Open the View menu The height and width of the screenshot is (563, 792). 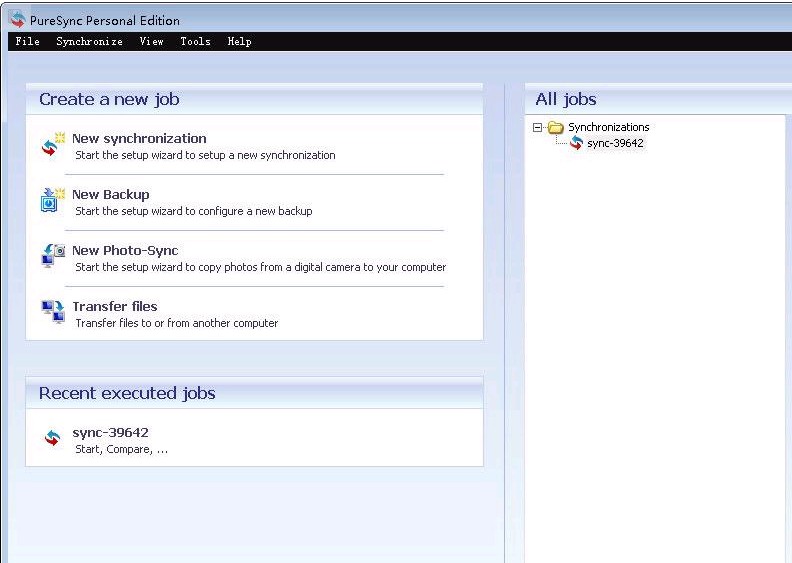151,42
